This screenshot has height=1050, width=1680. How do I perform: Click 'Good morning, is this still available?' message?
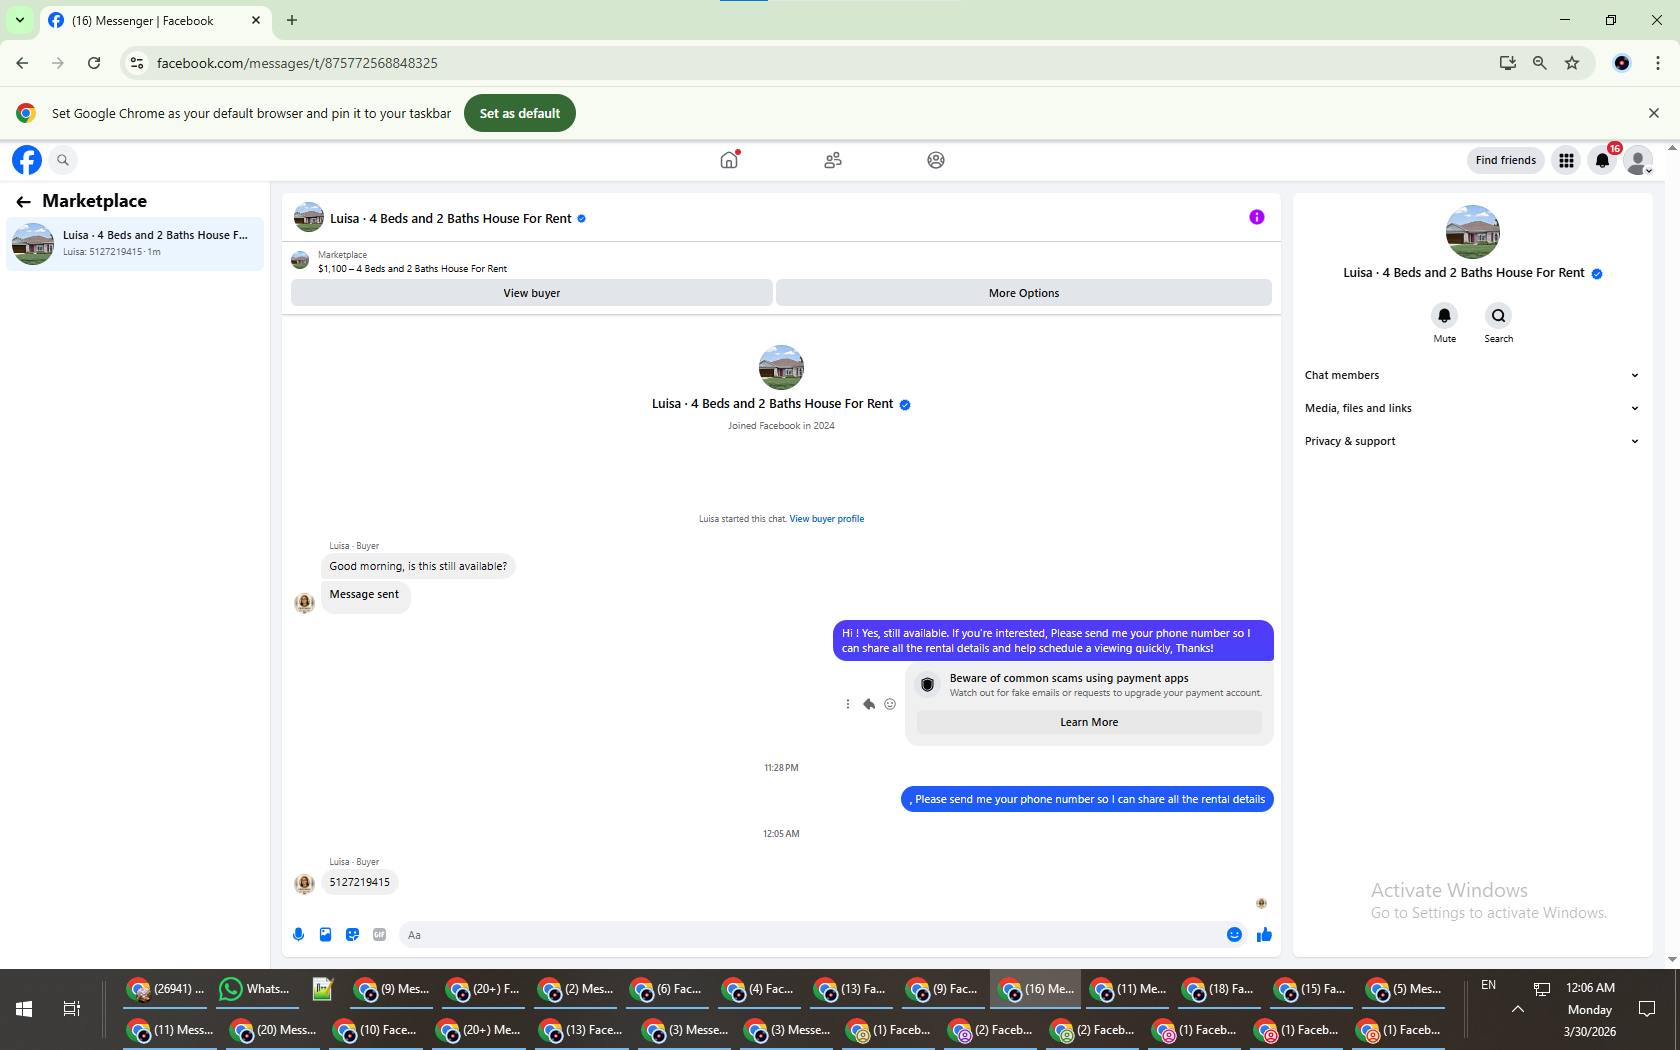418,566
